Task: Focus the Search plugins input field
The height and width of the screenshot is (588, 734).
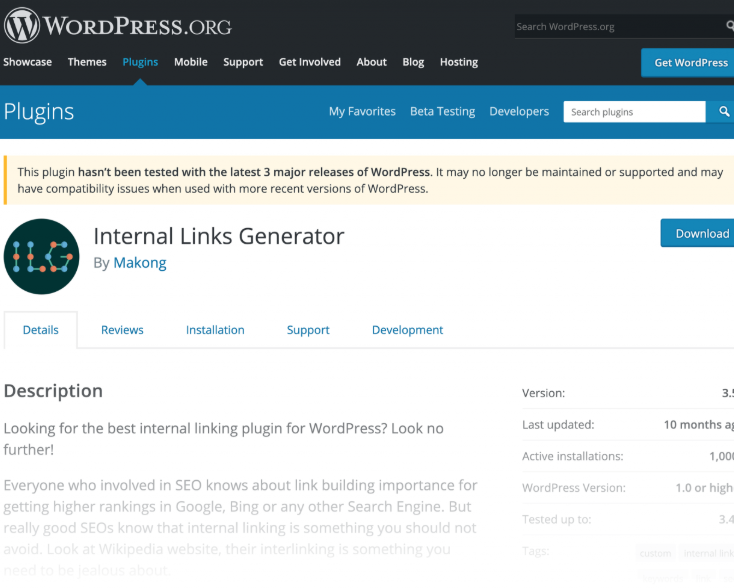Action: click(634, 112)
